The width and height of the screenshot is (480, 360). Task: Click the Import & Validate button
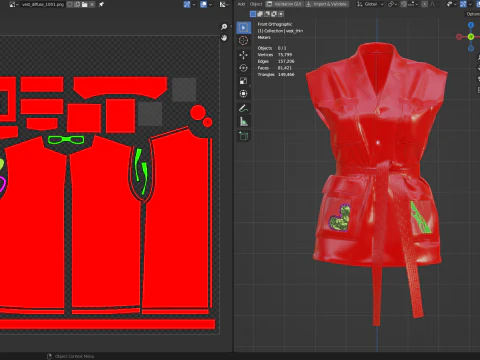(327, 4)
